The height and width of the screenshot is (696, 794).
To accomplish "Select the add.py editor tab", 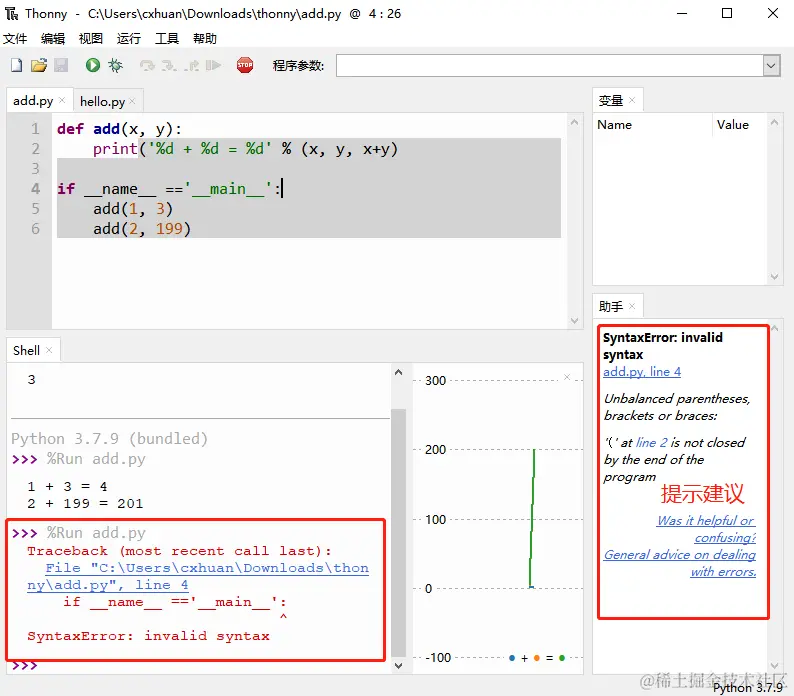I will [33, 101].
